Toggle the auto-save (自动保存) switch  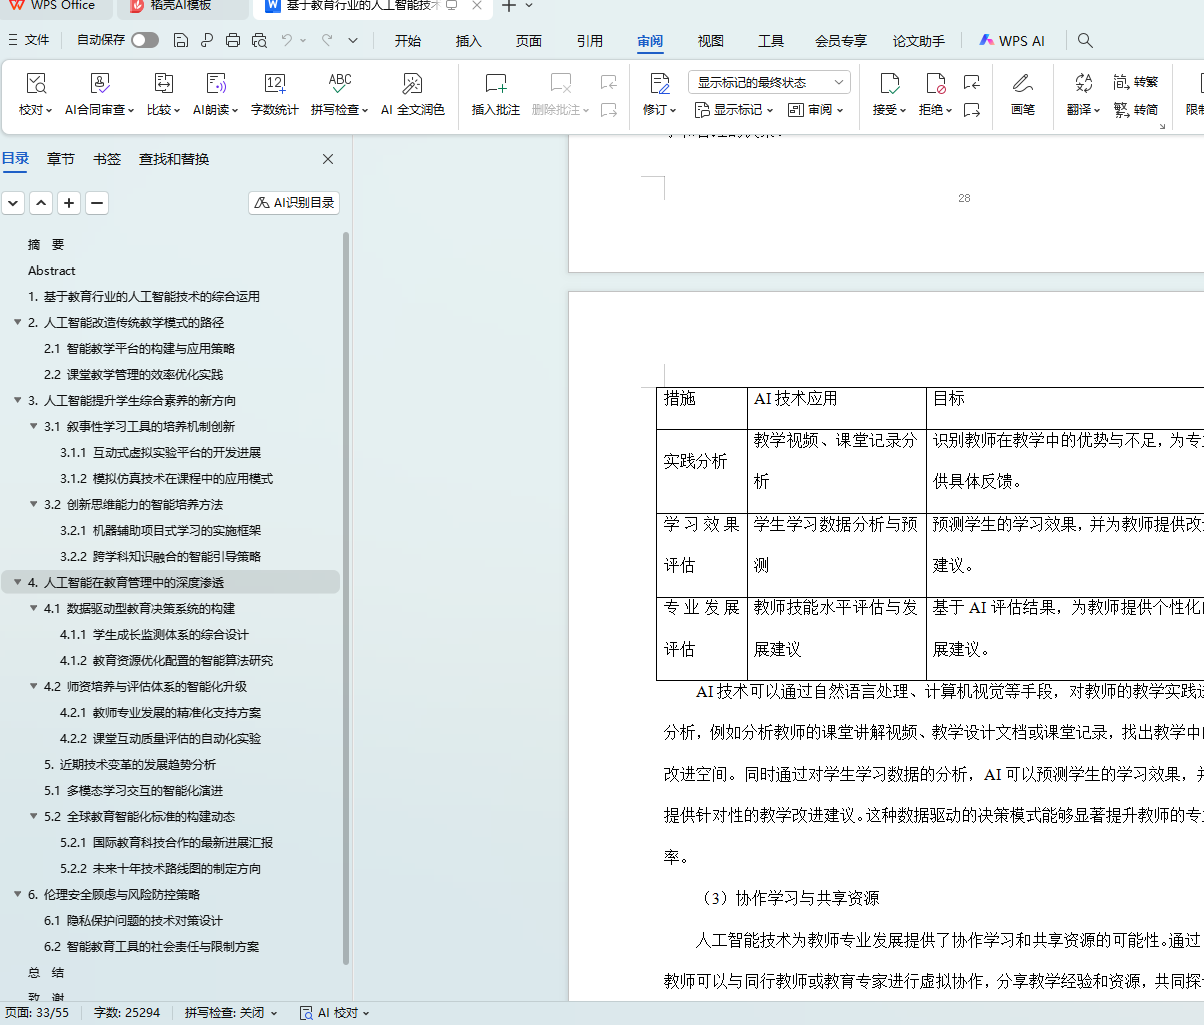click(145, 41)
